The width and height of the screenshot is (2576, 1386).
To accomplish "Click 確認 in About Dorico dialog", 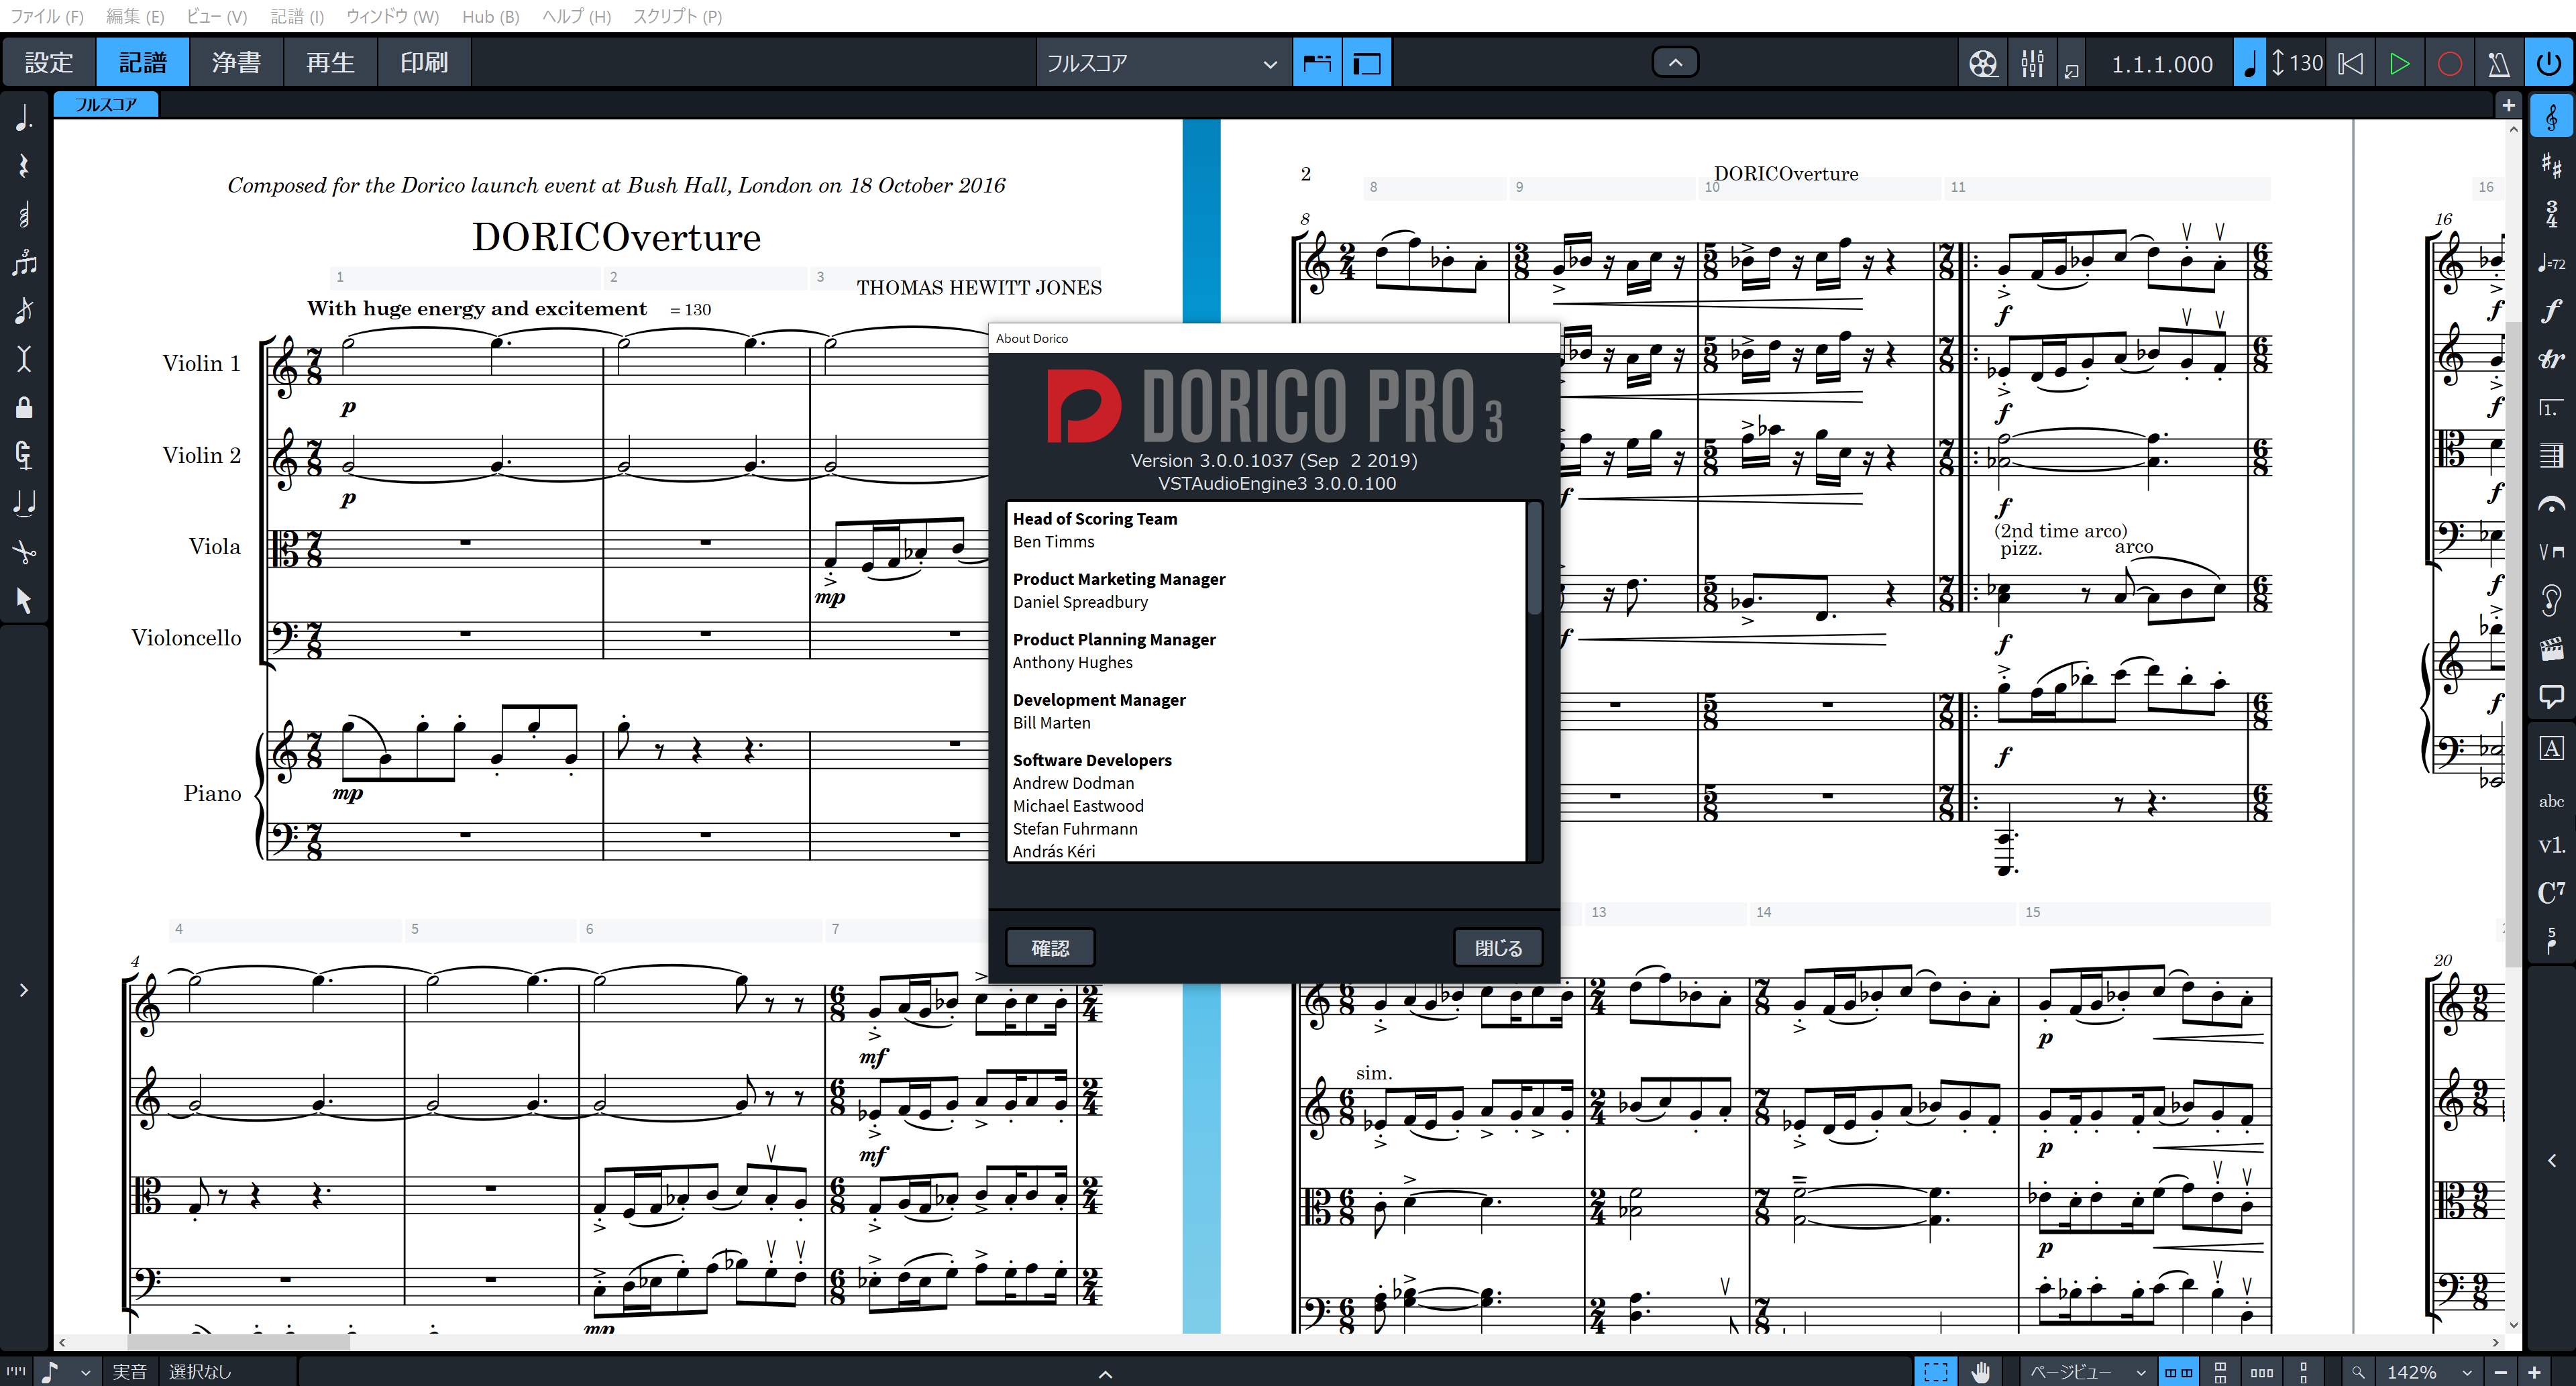I will [x=1050, y=947].
